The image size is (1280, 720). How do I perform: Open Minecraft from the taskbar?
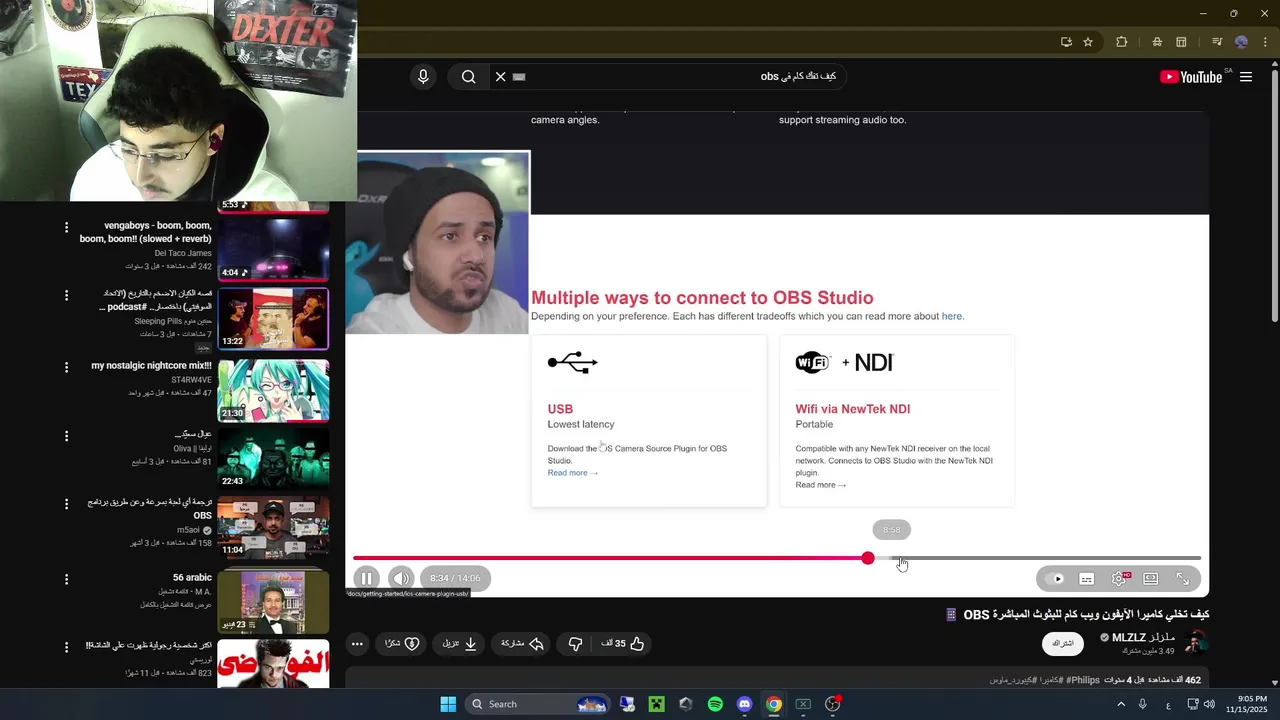[x=656, y=704]
